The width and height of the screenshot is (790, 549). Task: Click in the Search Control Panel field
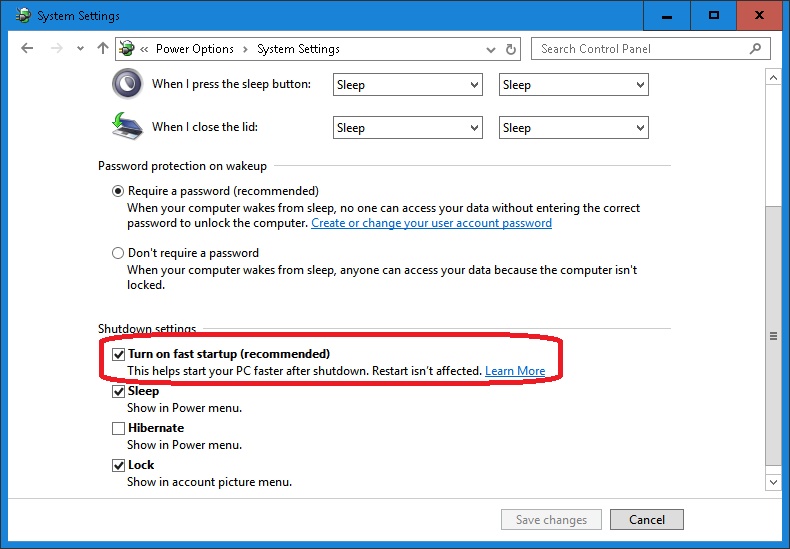[x=640, y=48]
